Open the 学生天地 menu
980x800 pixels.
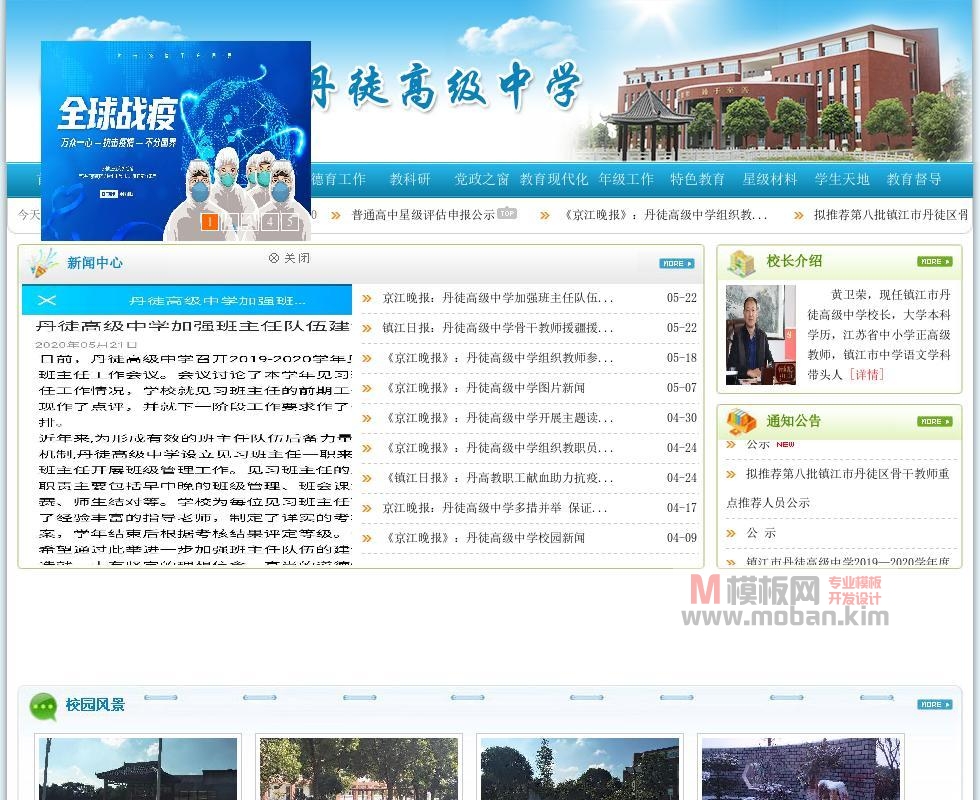tap(842, 179)
